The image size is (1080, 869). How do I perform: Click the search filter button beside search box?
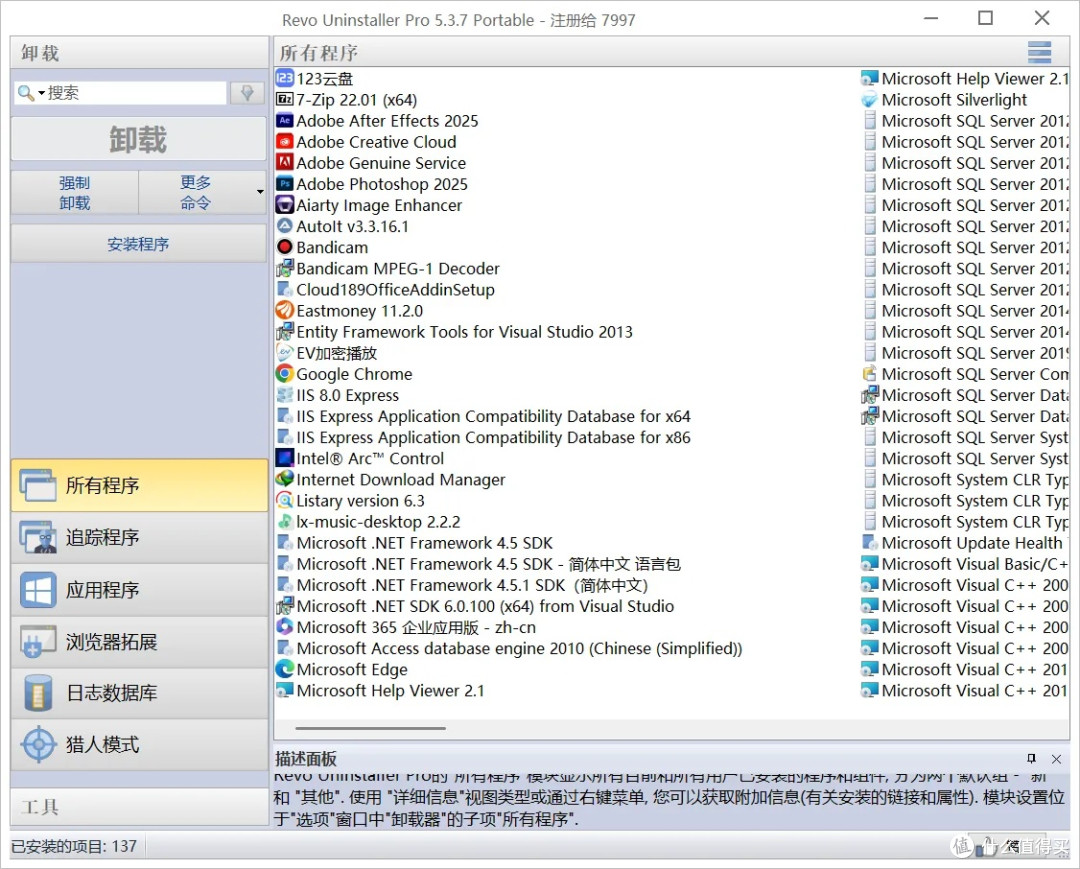coord(246,93)
